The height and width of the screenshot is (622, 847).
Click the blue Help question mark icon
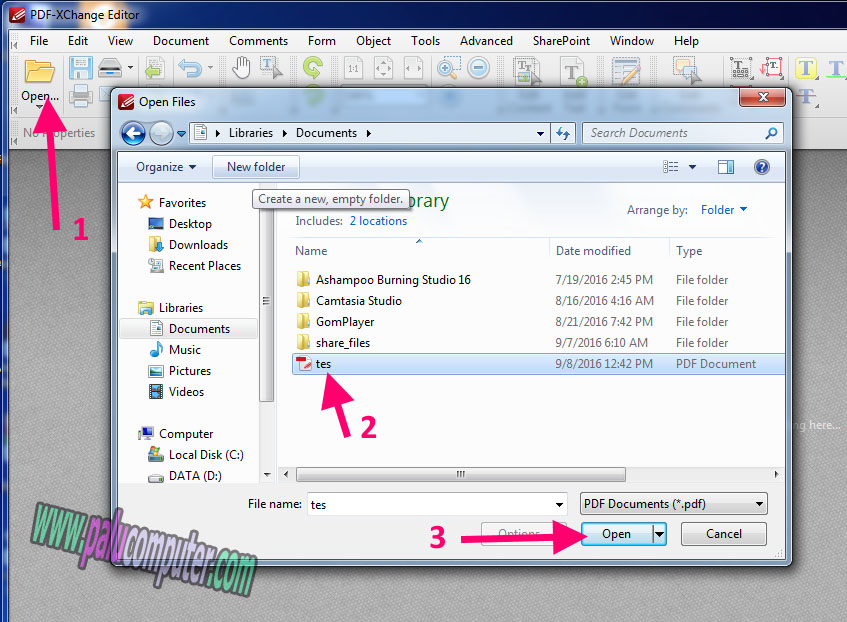[762, 167]
